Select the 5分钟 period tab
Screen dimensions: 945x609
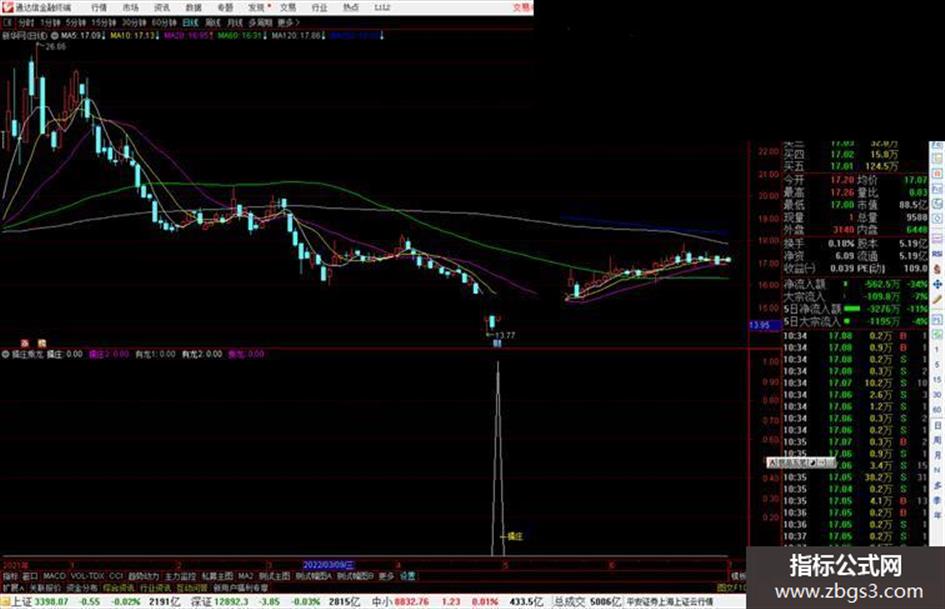76,23
